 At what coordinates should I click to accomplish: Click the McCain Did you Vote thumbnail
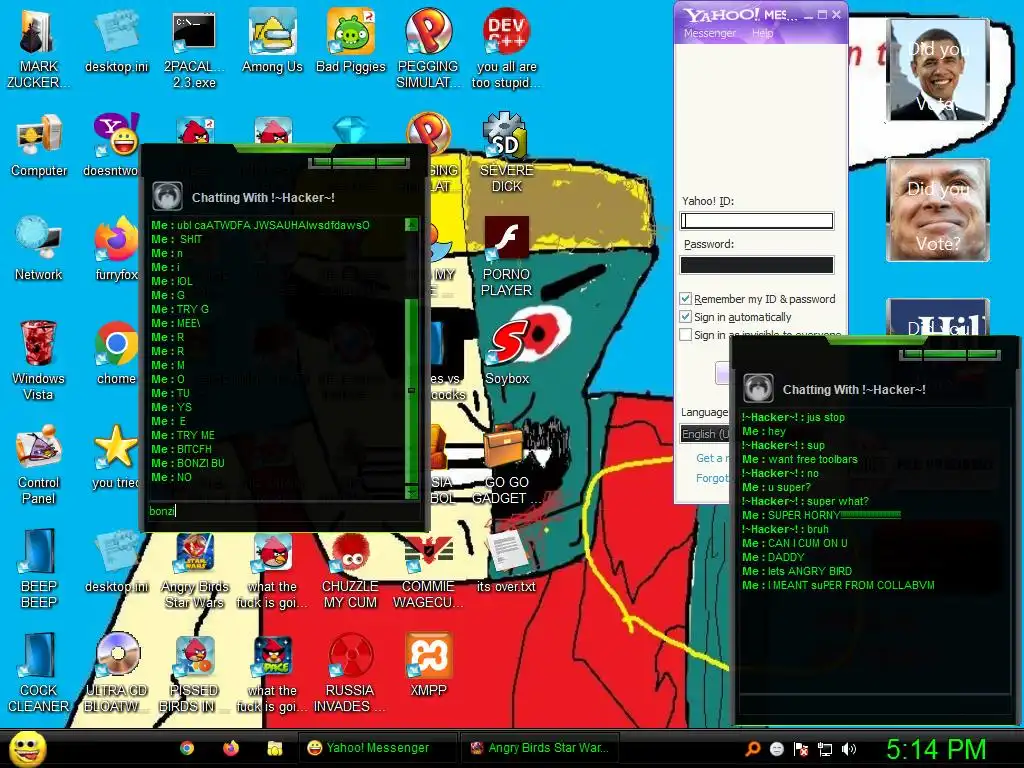click(x=938, y=210)
